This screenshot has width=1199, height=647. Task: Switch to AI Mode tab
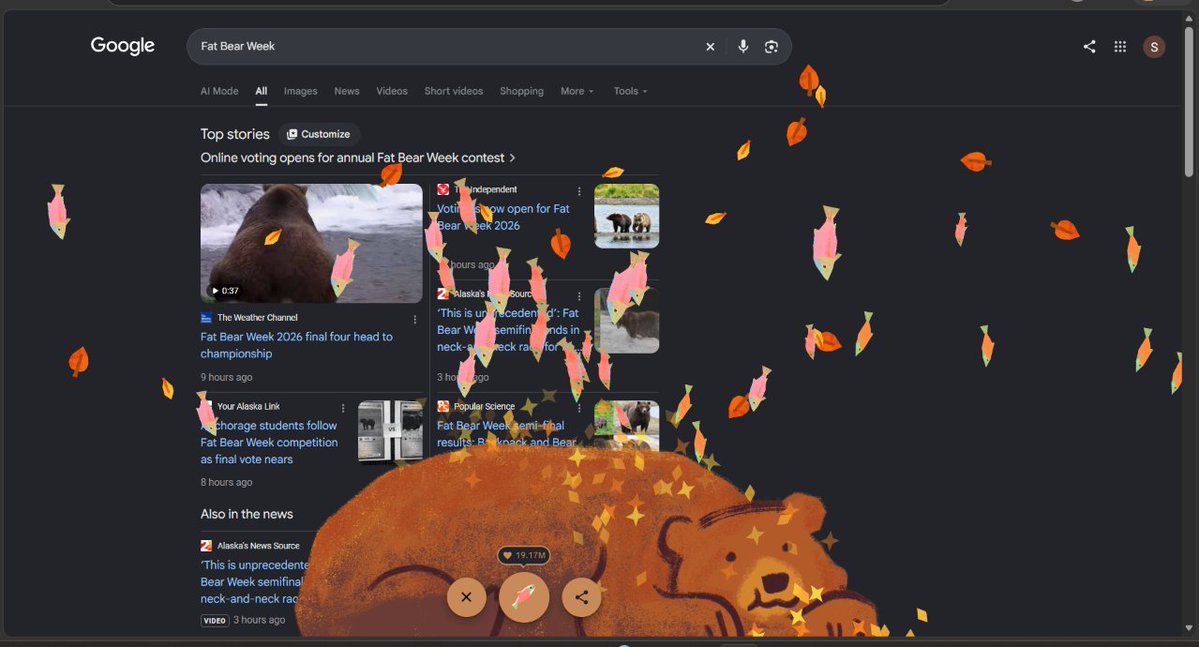[x=219, y=91]
